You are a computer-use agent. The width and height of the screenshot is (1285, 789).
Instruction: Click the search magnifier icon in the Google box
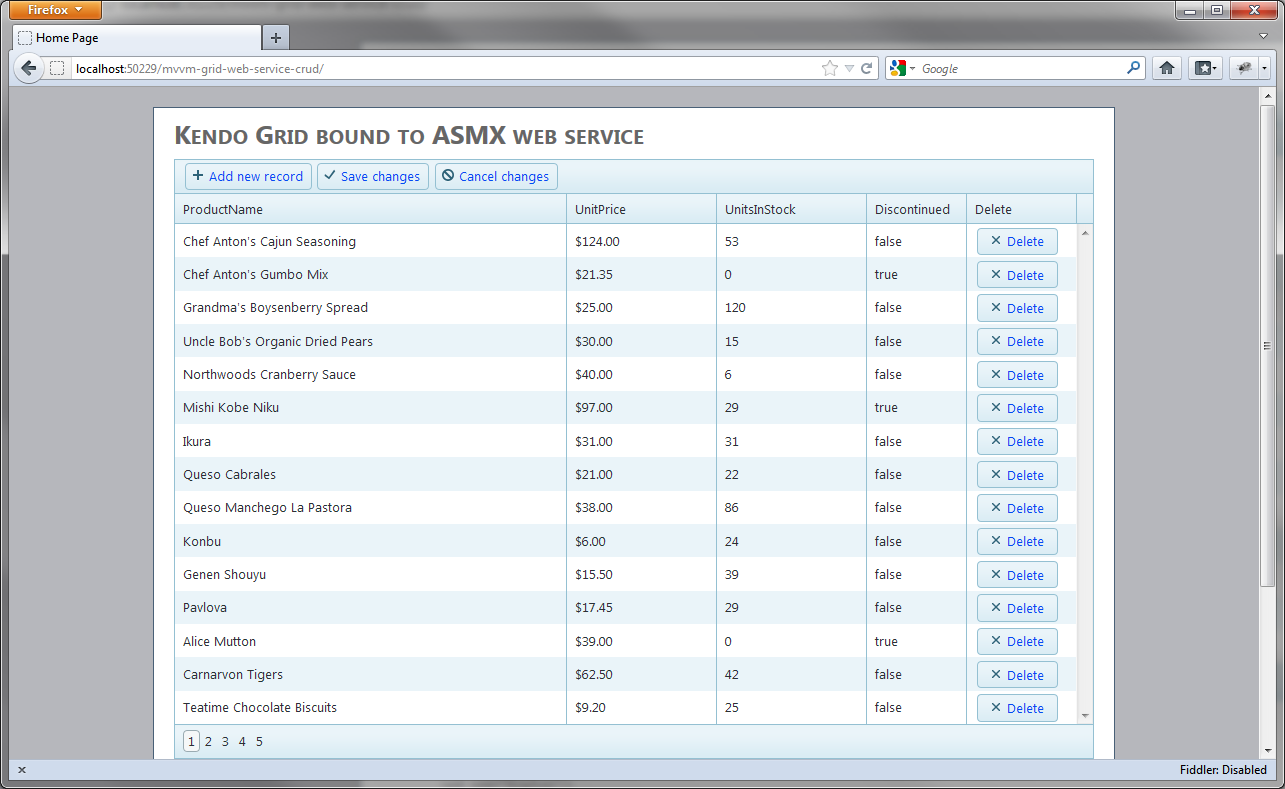tap(1133, 68)
